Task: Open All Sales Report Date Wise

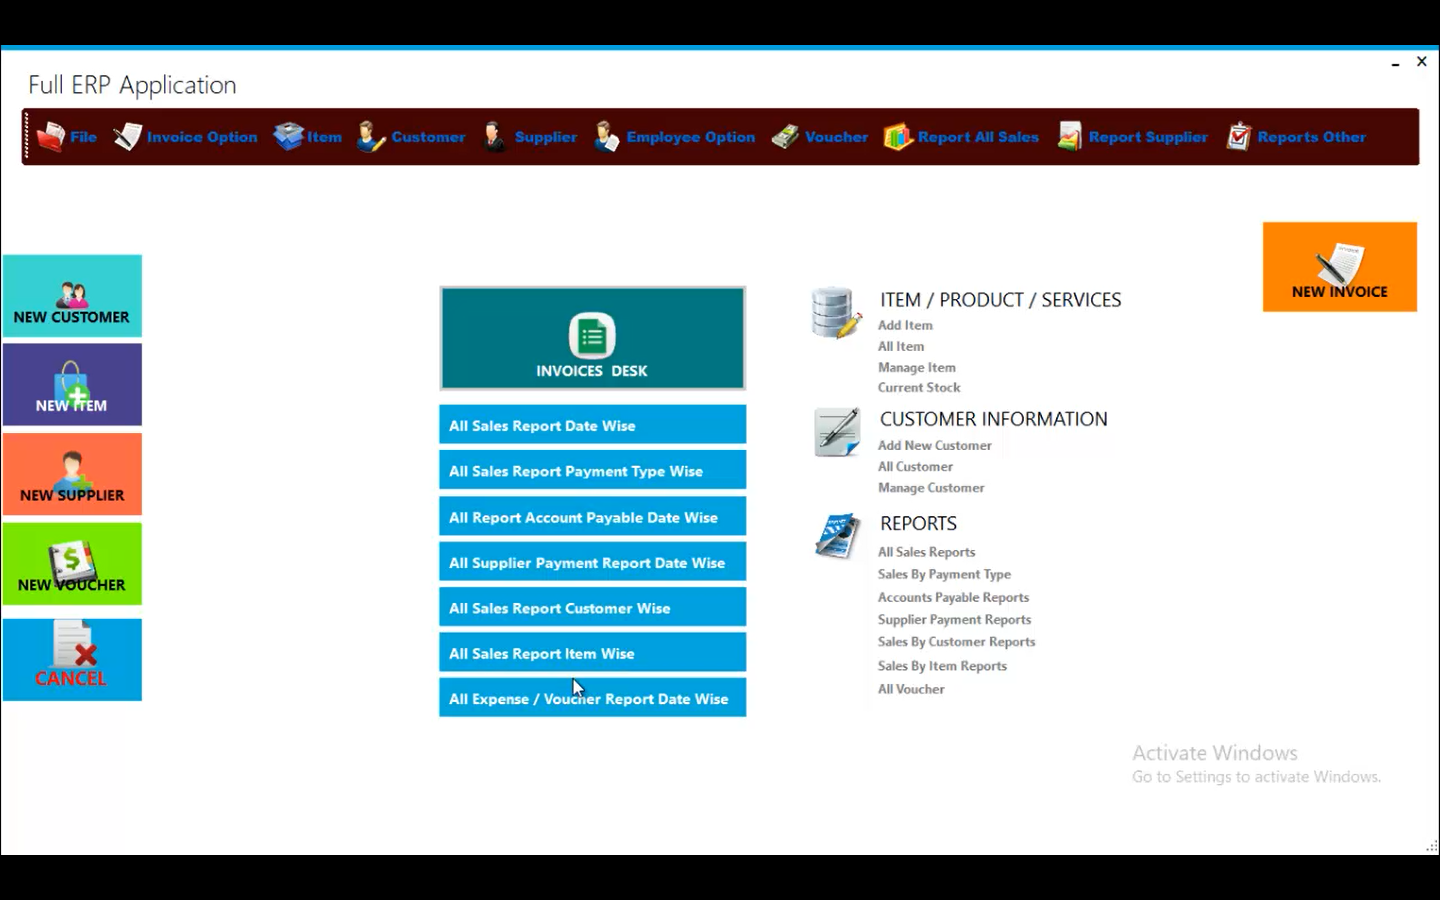Action: click(592, 424)
